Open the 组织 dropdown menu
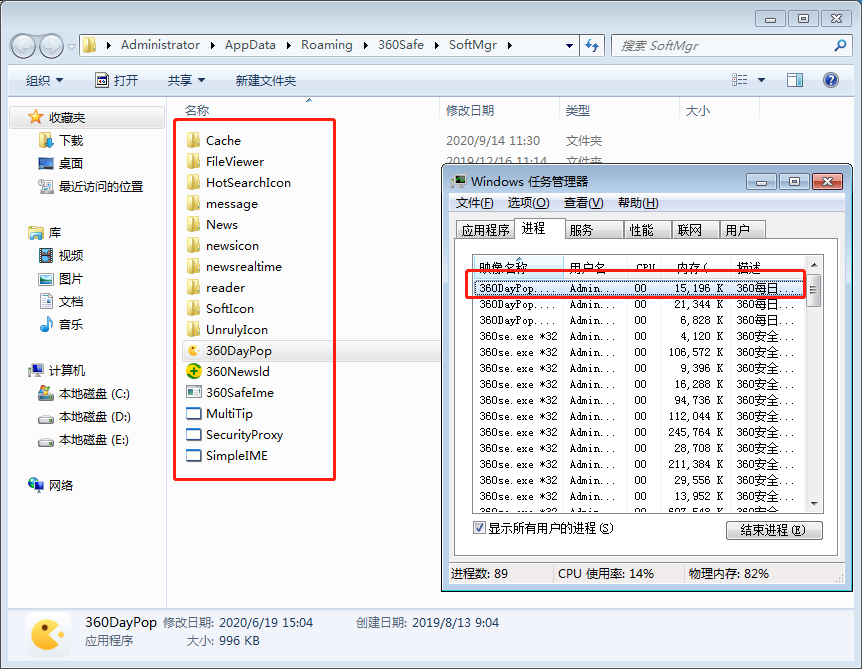 (45, 80)
